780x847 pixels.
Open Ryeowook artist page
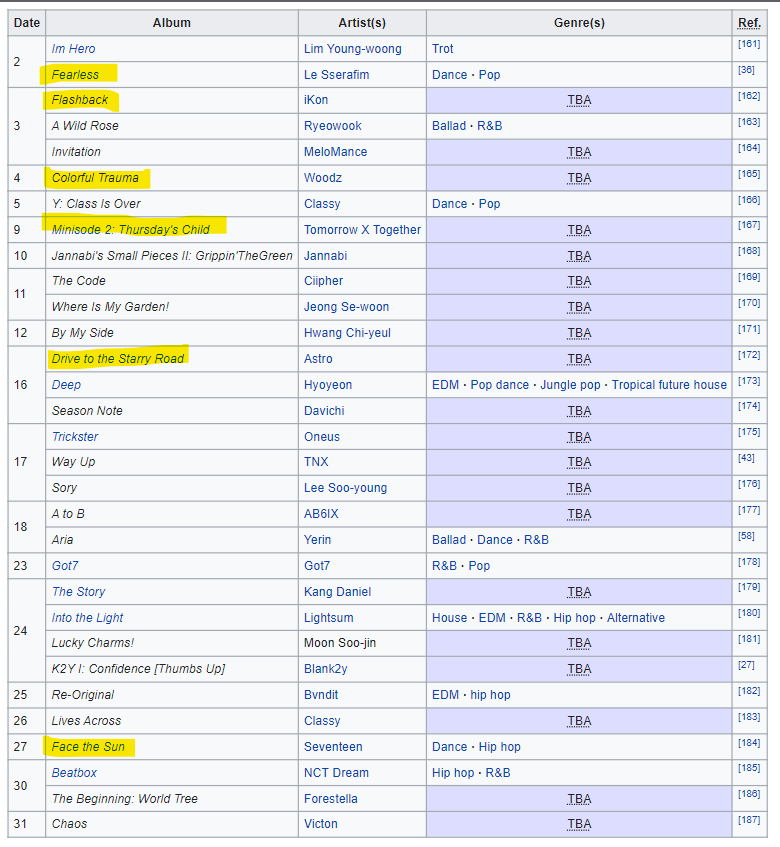333,126
